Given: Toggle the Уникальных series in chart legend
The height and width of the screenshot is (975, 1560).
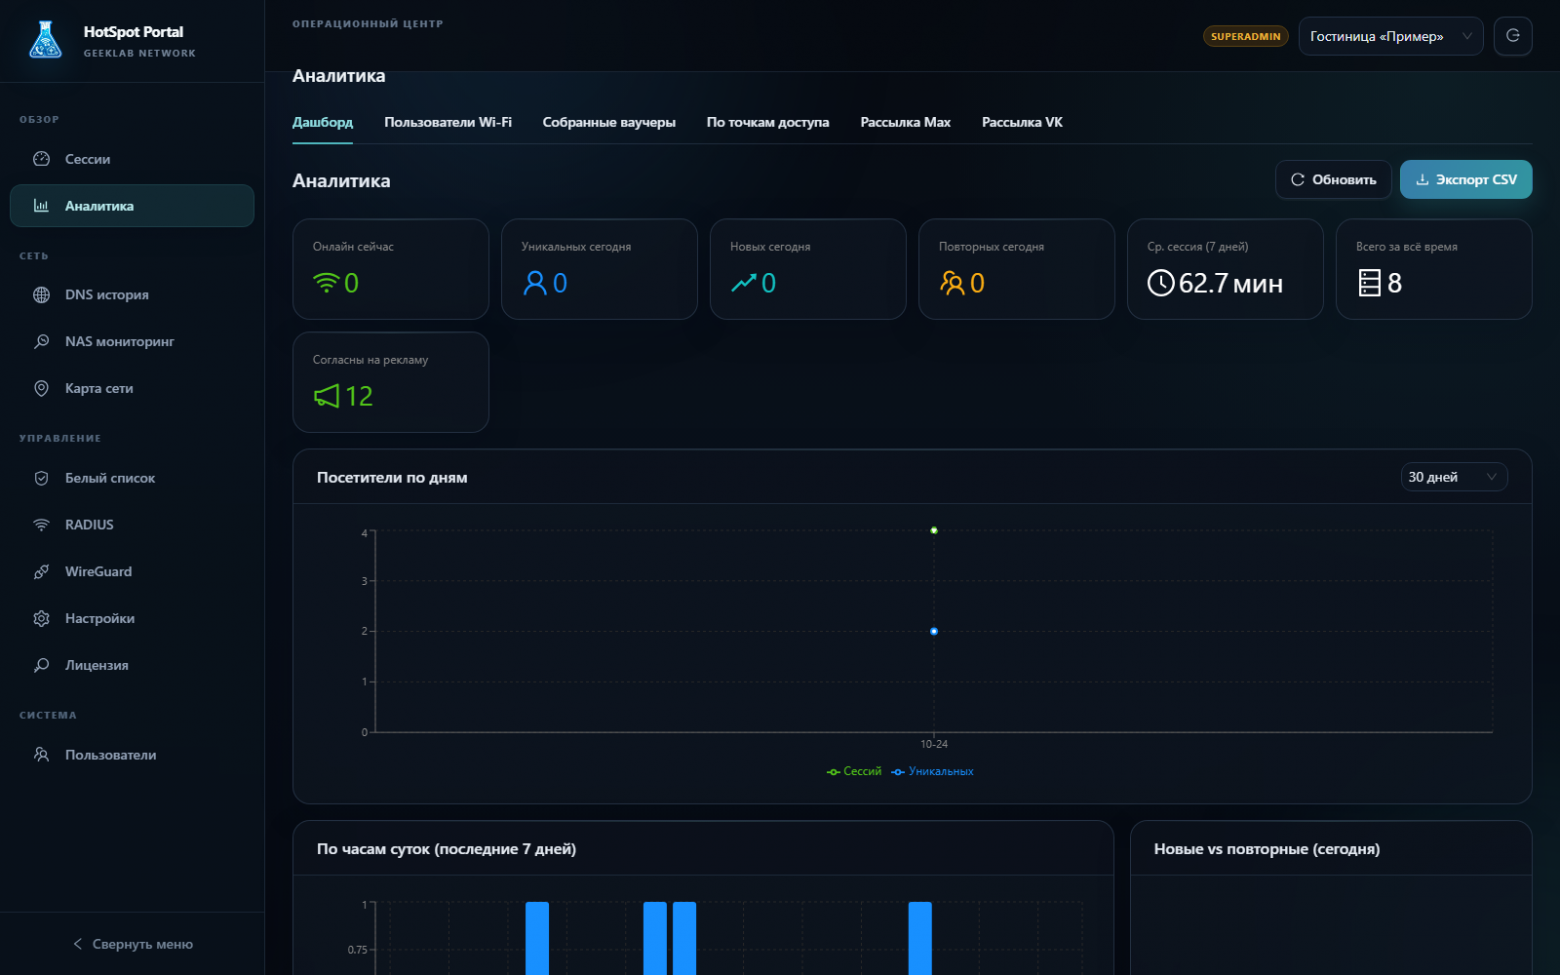Looking at the screenshot, I should 932,771.
